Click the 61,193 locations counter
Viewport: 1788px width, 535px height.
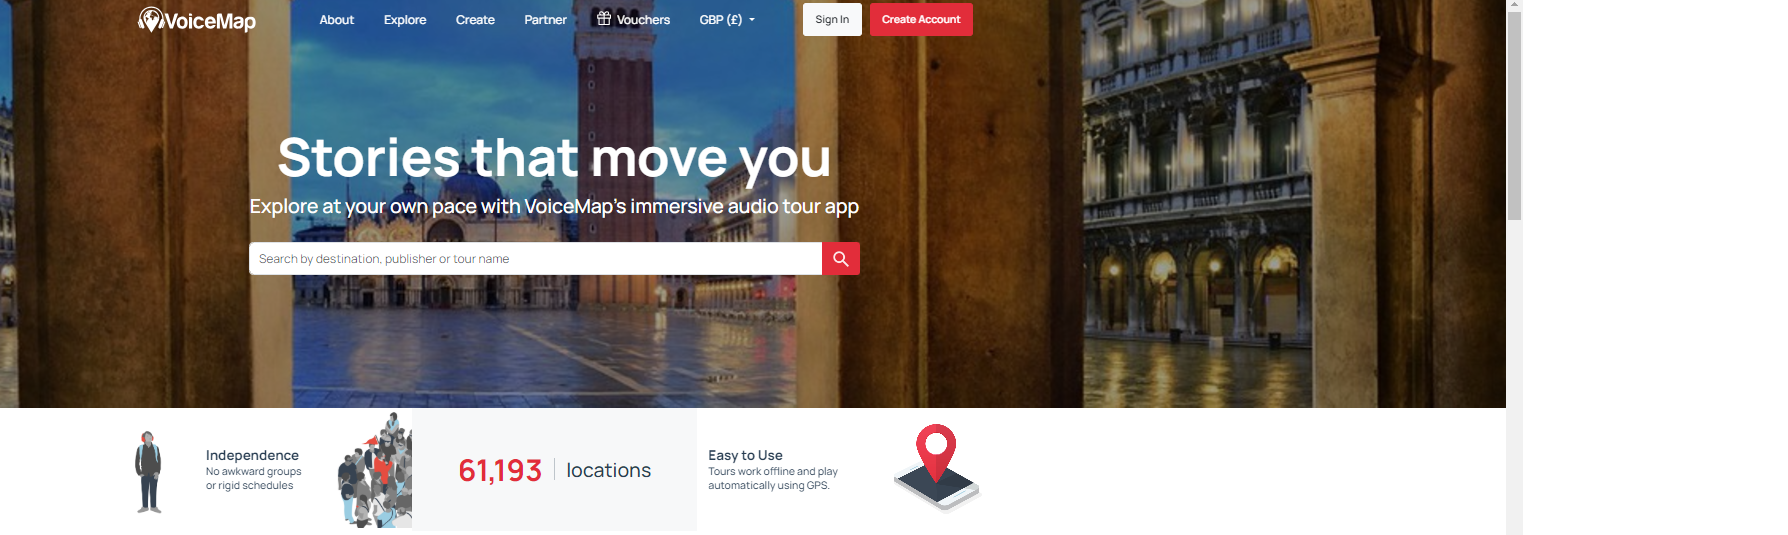coord(554,470)
